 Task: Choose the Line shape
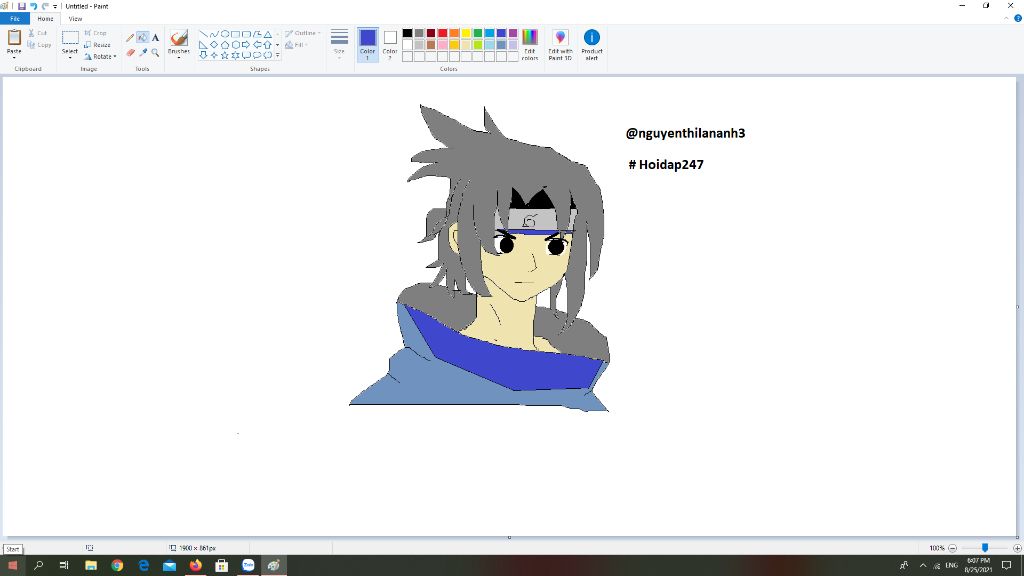click(x=203, y=34)
